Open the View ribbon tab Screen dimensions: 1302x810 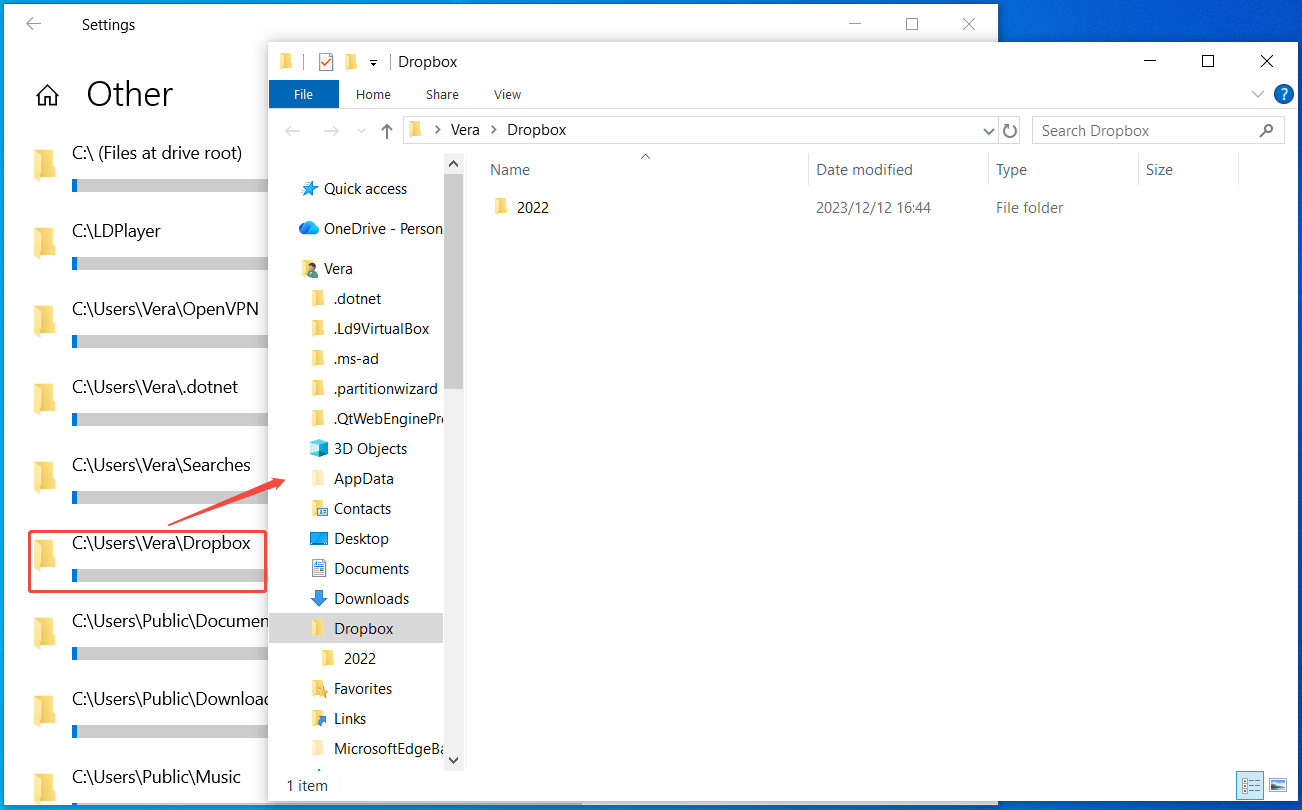pos(507,94)
